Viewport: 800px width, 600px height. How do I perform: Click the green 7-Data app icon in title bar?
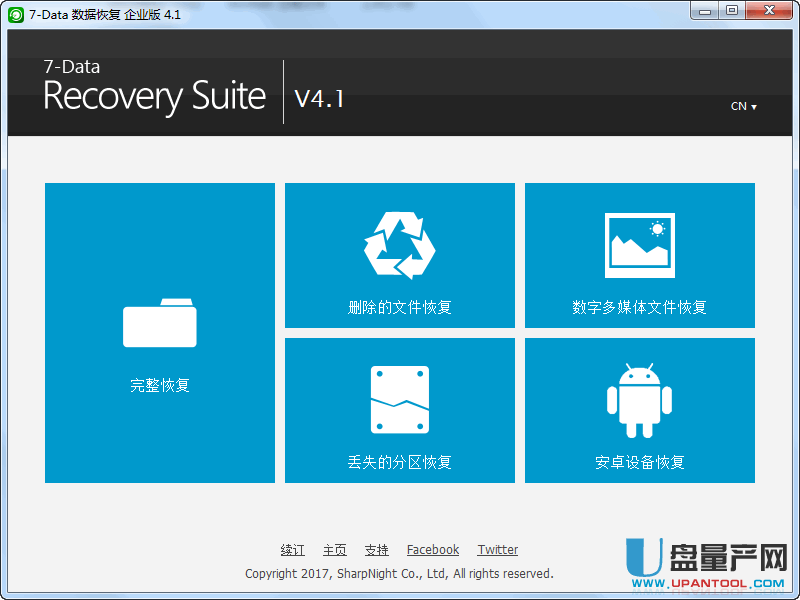pyautogui.click(x=16, y=13)
